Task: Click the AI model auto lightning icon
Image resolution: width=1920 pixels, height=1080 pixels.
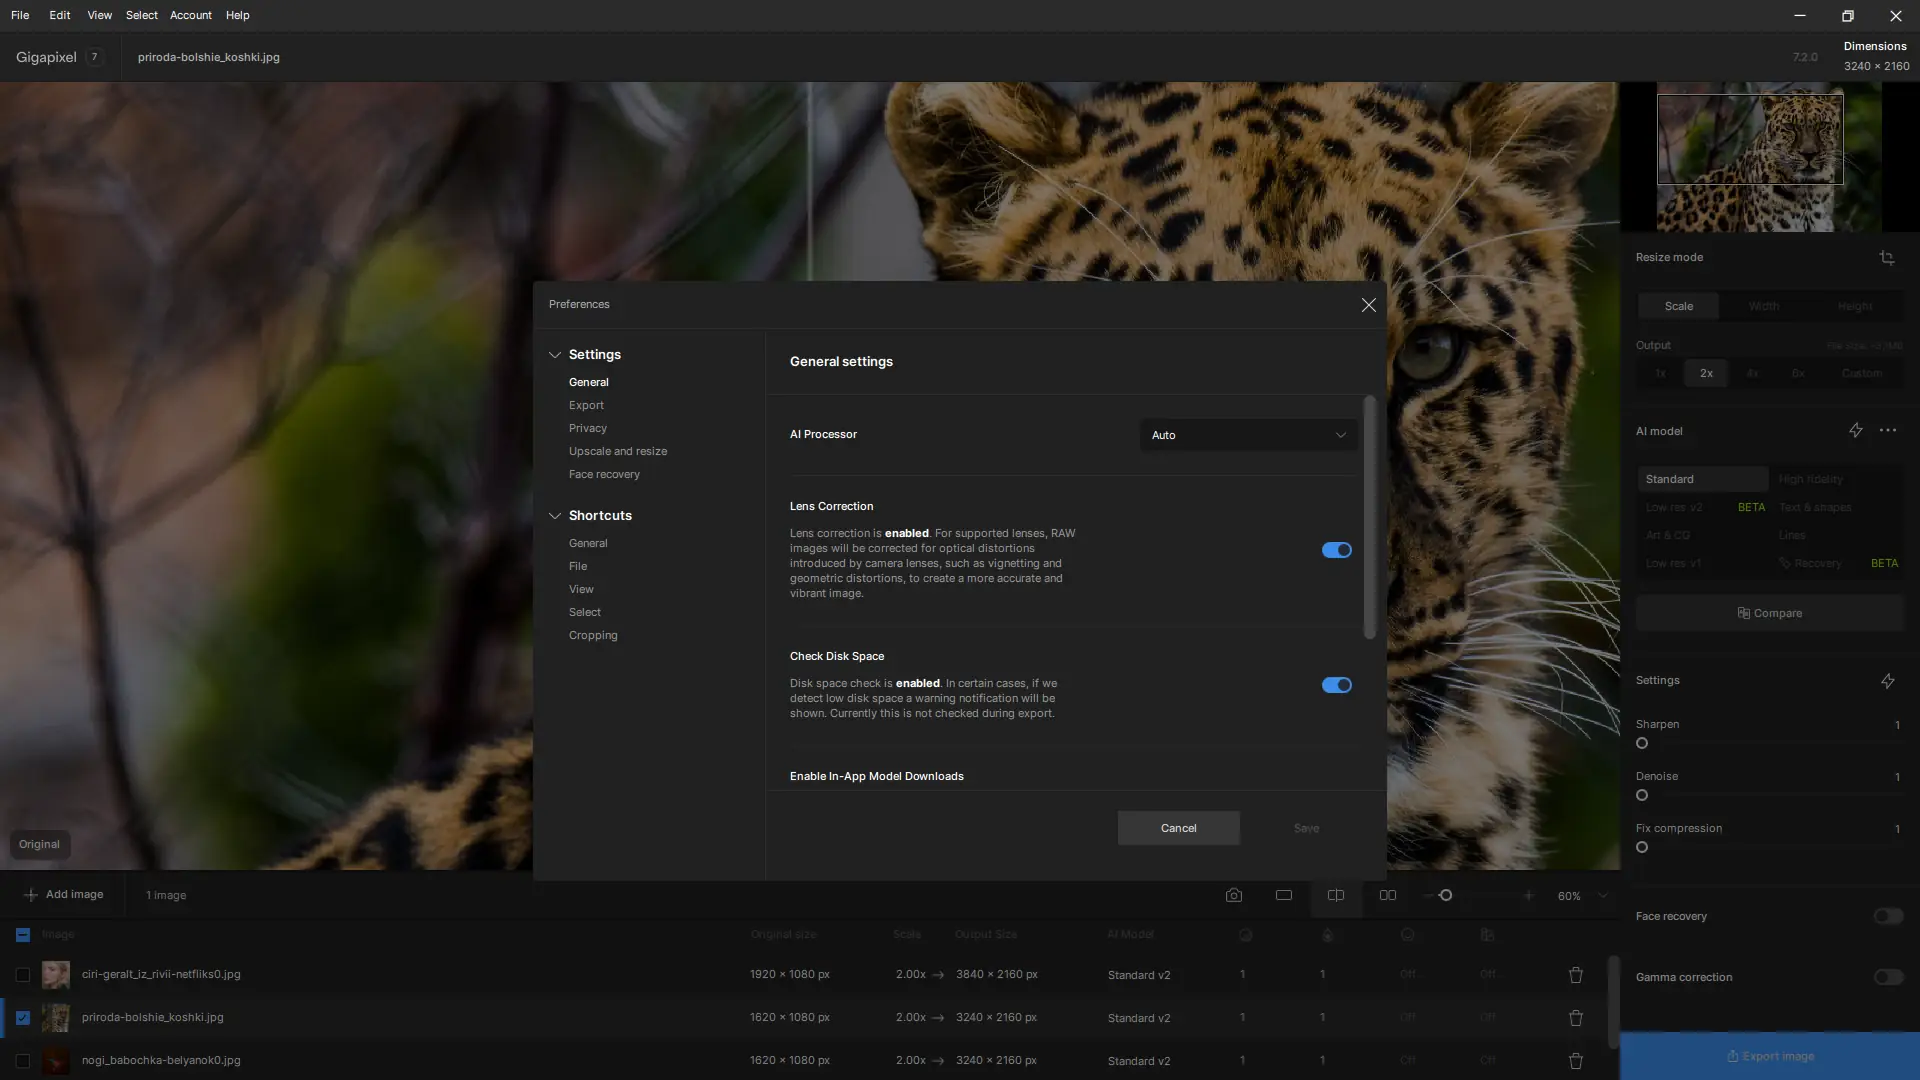Action: point(1856,430)
